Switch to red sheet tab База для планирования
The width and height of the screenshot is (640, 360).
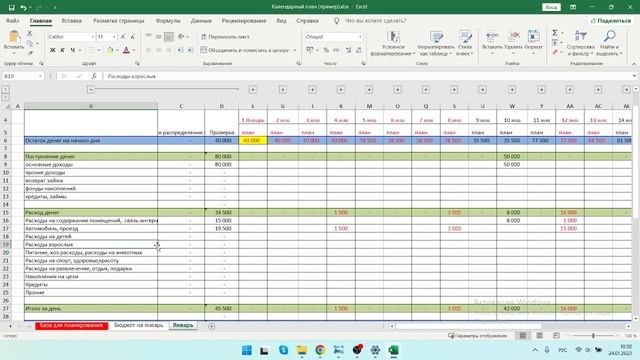pos(71,325)
